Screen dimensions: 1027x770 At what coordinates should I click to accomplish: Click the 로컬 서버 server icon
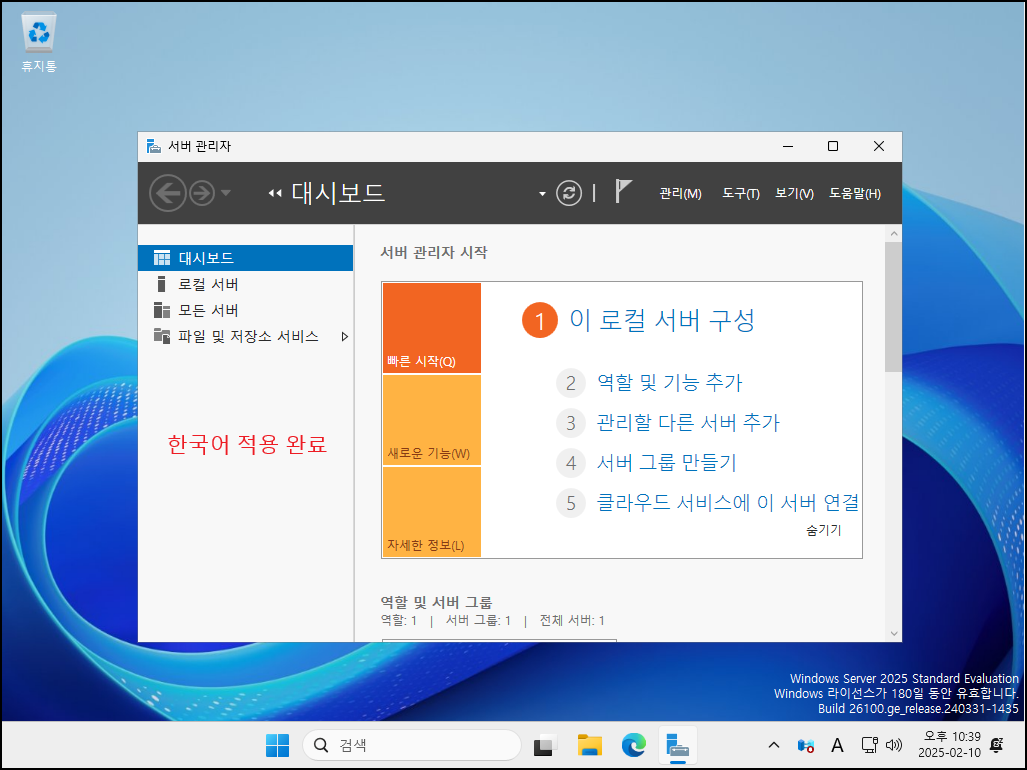pos(161,284)
